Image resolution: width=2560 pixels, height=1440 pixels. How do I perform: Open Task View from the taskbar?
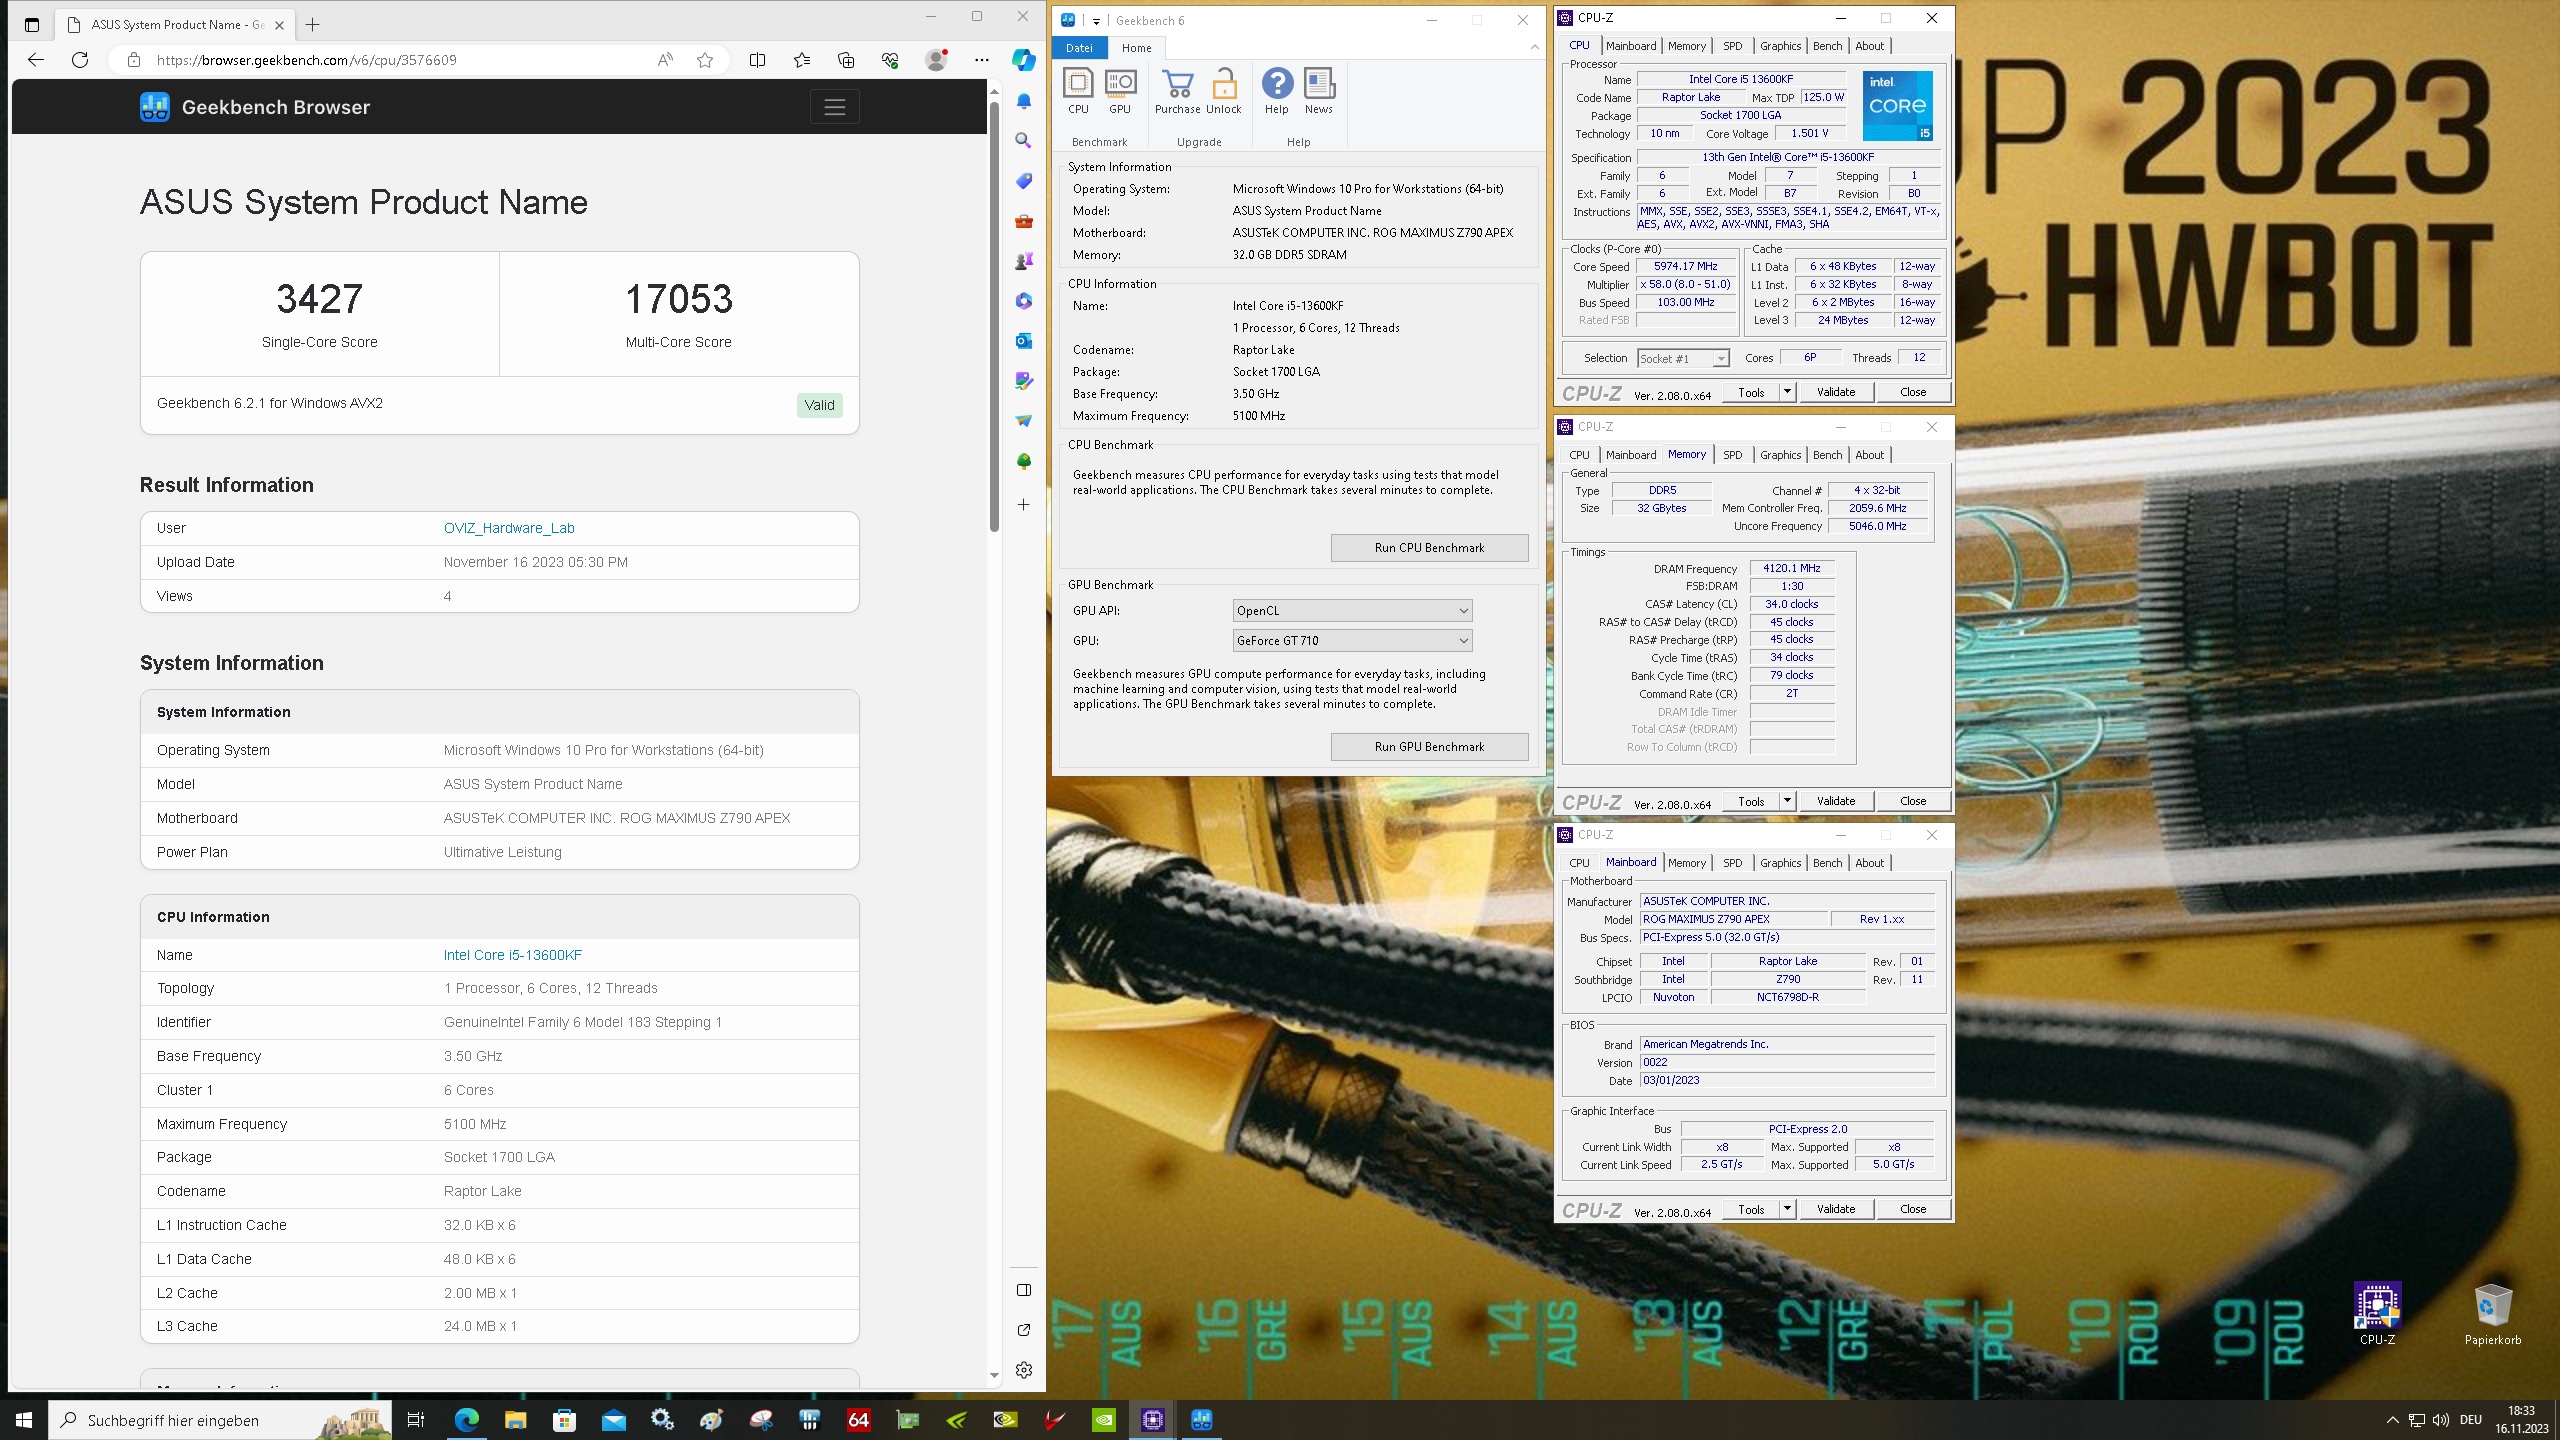[416, 1420]
